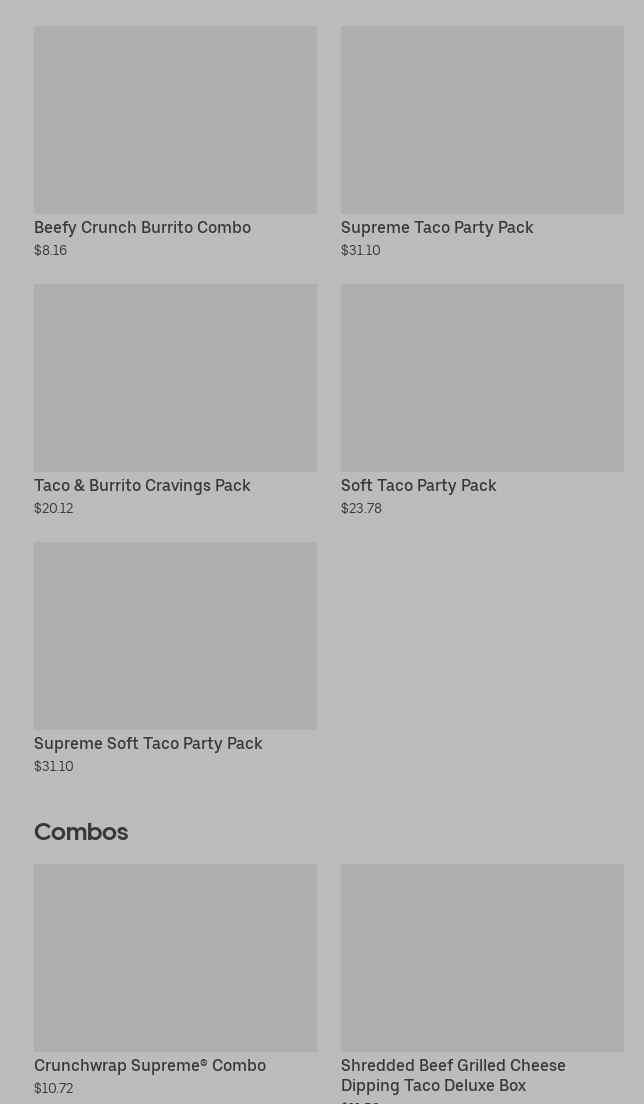Open Shredded Beef Grilled Cheese Dipping Taco title

coord(453,1075)
